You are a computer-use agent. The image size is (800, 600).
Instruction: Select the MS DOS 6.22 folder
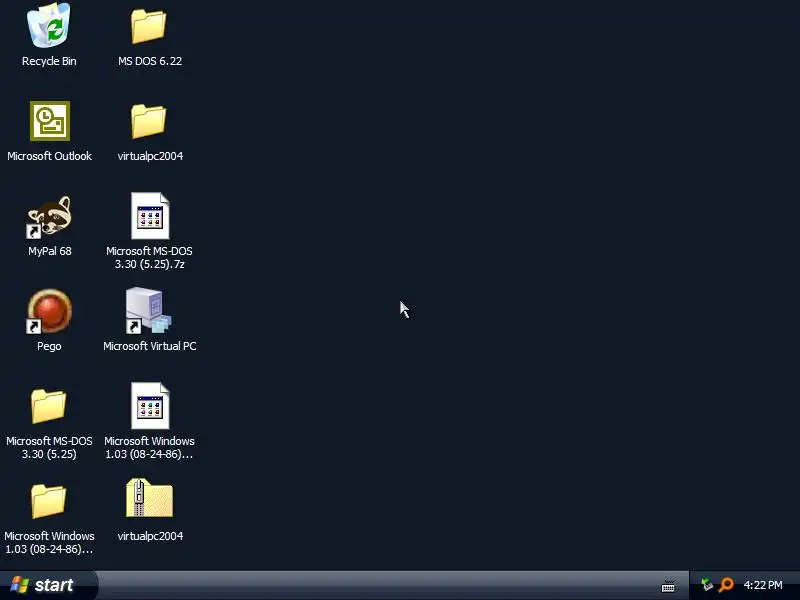click(148, 26)
